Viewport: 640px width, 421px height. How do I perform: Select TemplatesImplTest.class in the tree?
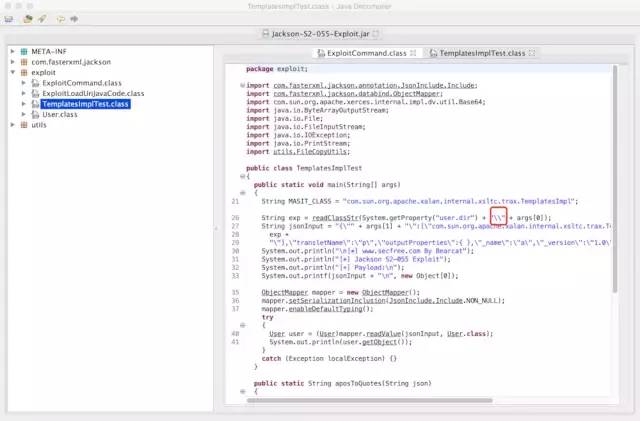click(85, 104)
